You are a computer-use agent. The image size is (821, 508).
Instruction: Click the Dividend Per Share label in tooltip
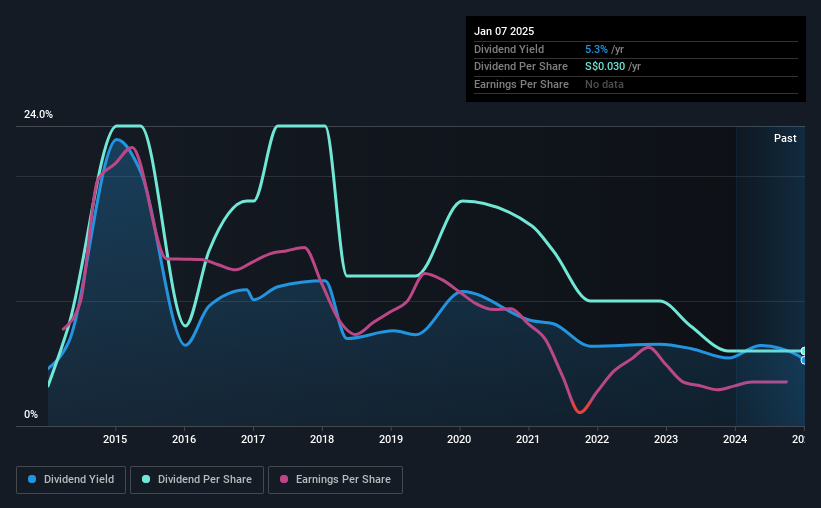(x=520, y=67)
